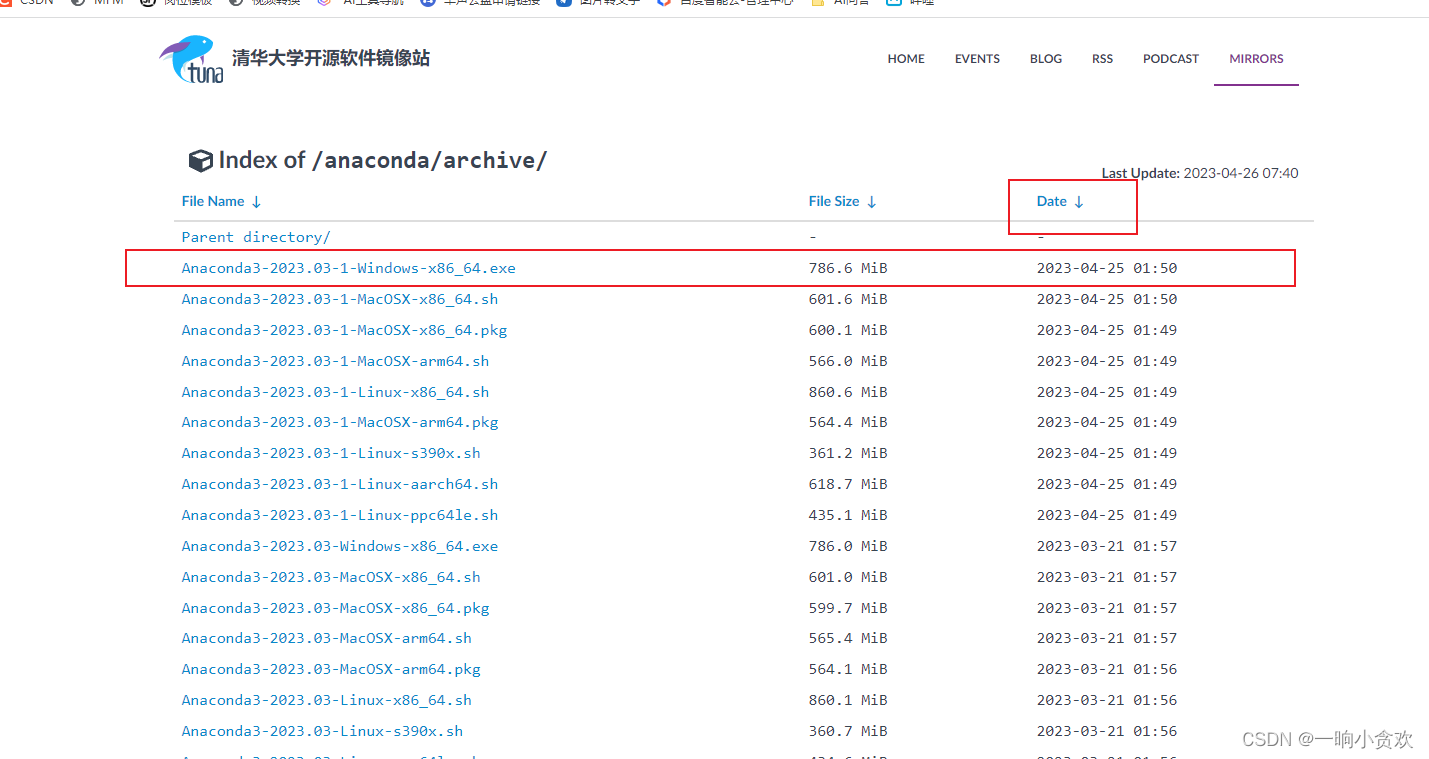Download Anaconda3-2023.03-Linux-s390x.sh
Image resolution: width=1429 pixels, height=759 pixels.
(322, 731)
